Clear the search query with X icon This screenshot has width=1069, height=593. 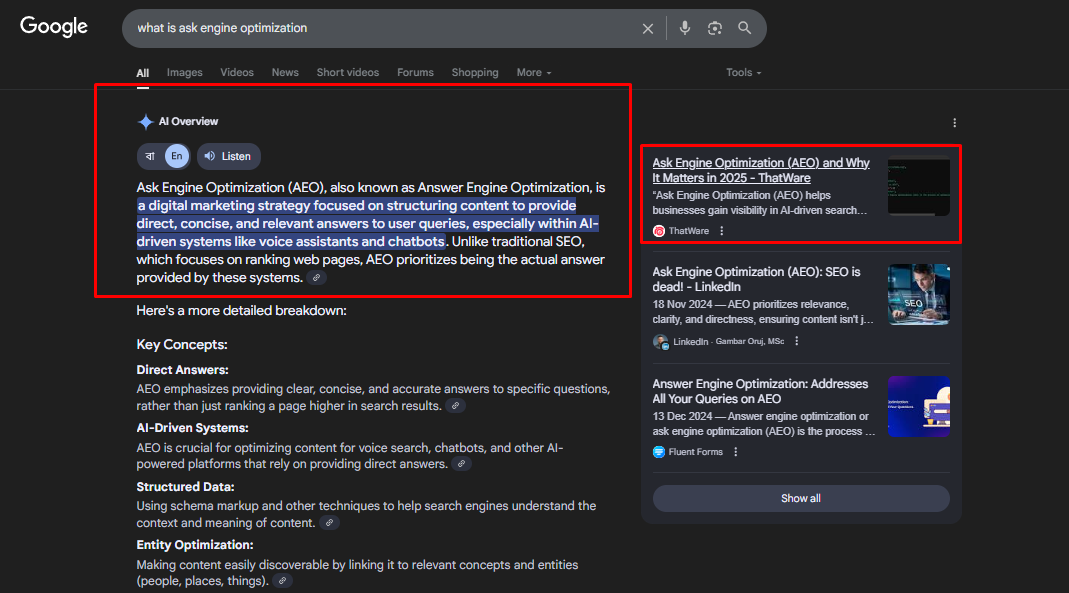tap(648, 29)
